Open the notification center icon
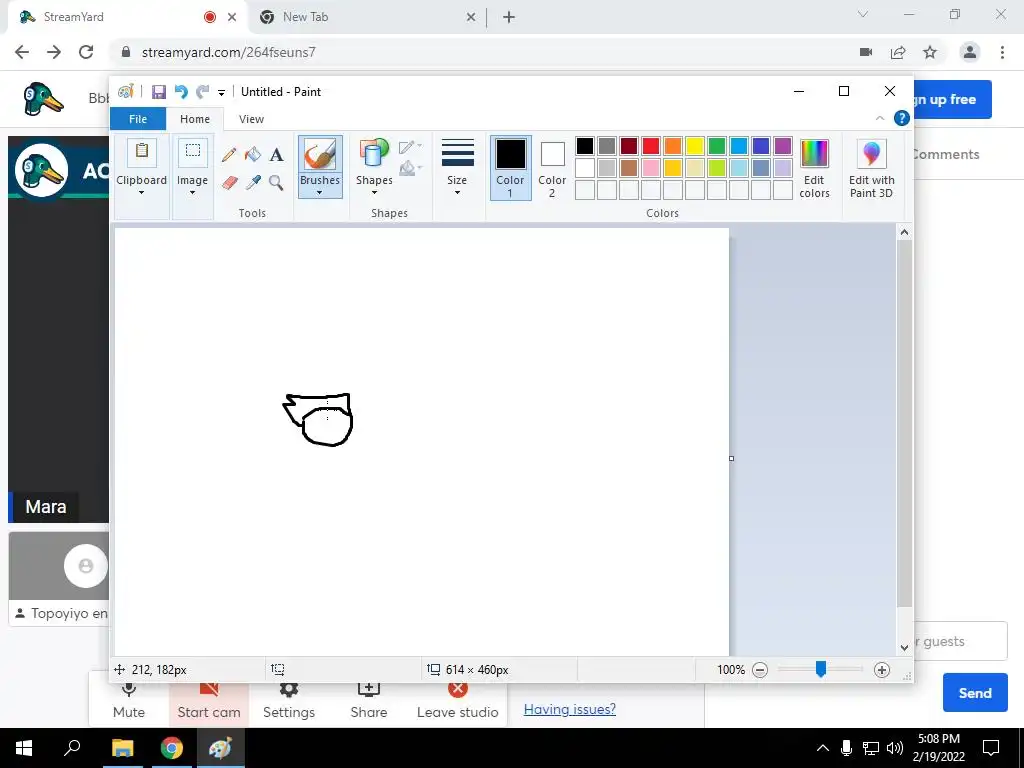The image size is (1024, 768). pyautogui.click(x=991, y=748)
